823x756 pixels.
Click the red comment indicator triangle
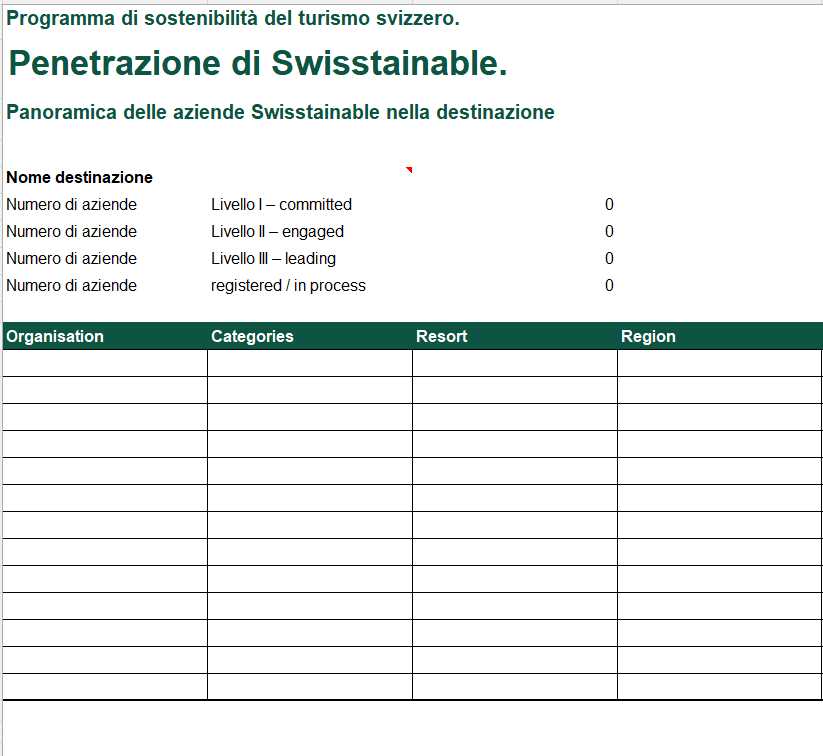point(409,170)
